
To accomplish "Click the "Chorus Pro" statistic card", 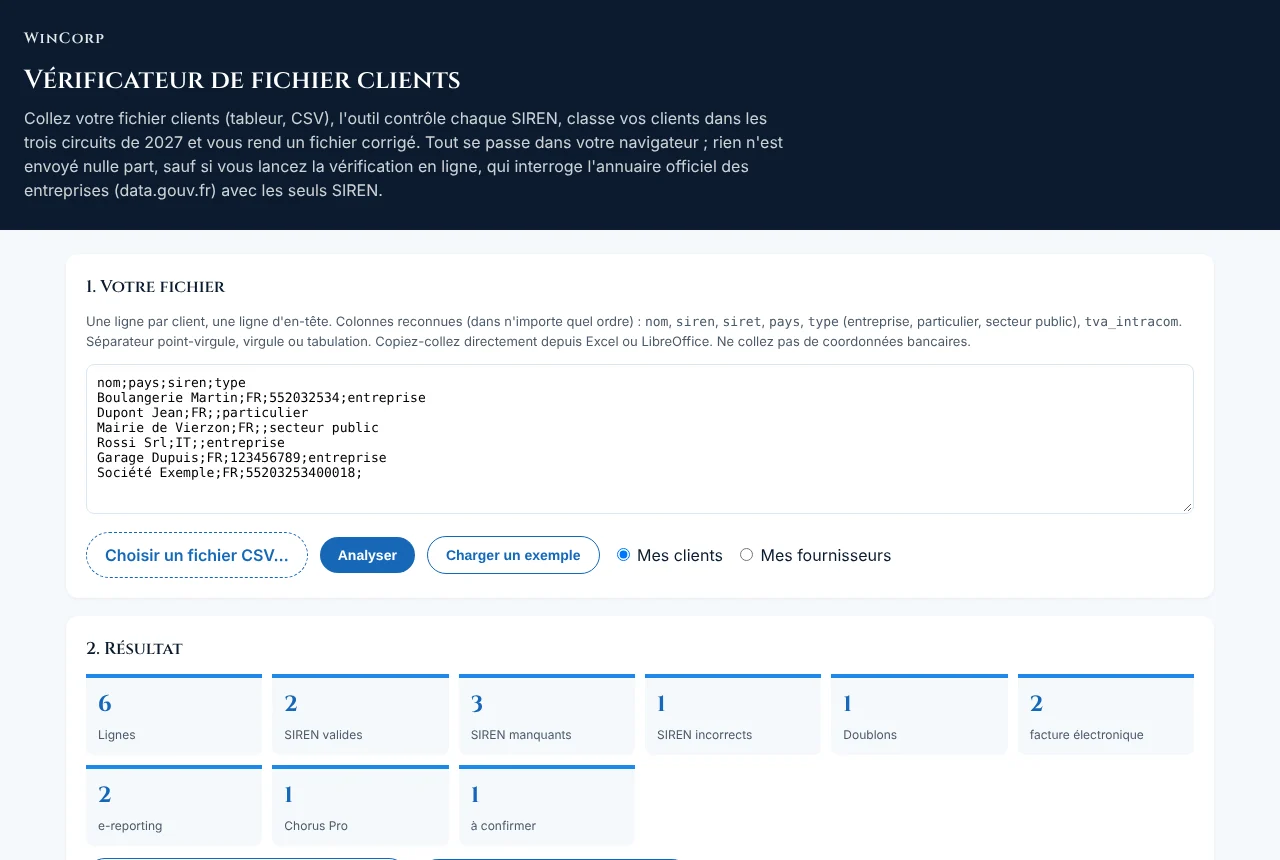I will pos(360,806).
